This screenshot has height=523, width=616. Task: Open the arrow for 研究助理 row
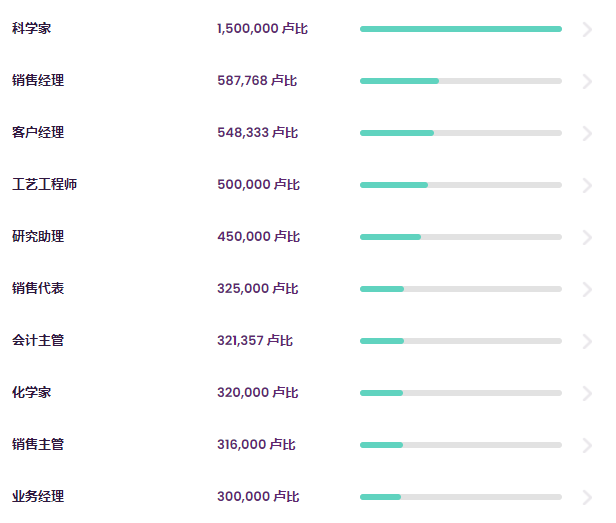[587, 237]
